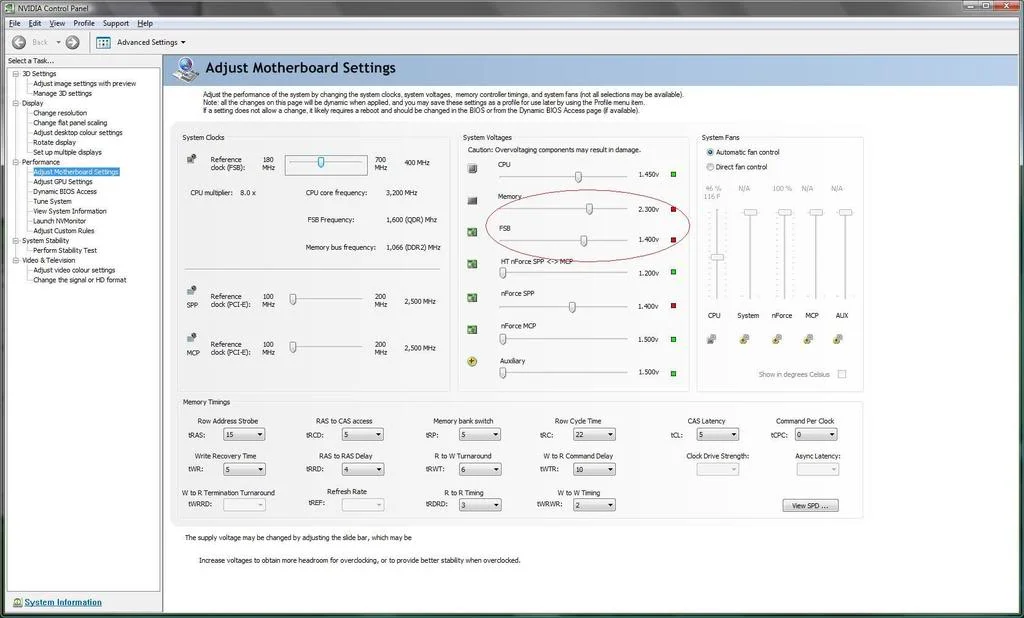Click the AUX fan icon below the sliders
Image resolution: width=1024 pixels, height=618 pixels.
[839, 338]
